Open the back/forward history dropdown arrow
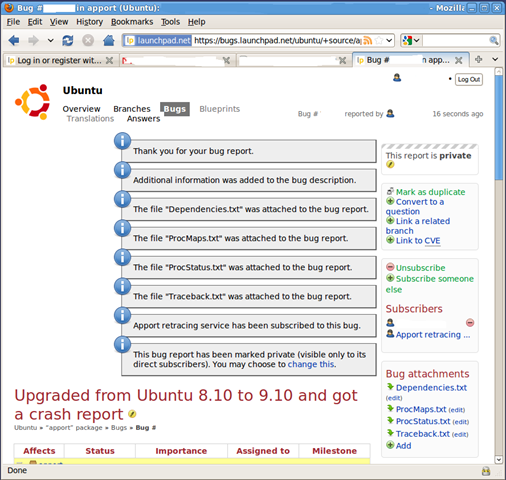Image resolution: width=506 pixels, height=480 pixels. [50, 41]
